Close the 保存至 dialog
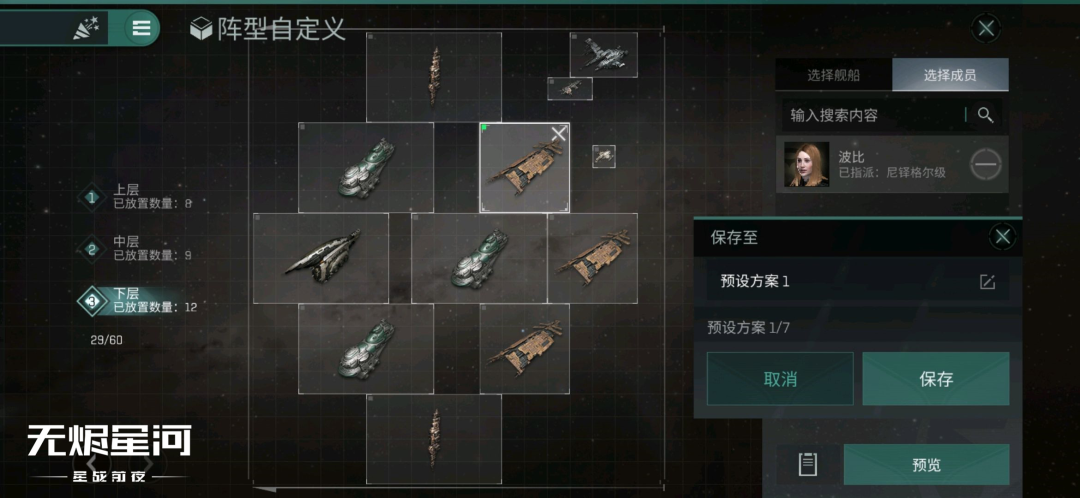1080x498 pixels. (x=1003, y=237)
